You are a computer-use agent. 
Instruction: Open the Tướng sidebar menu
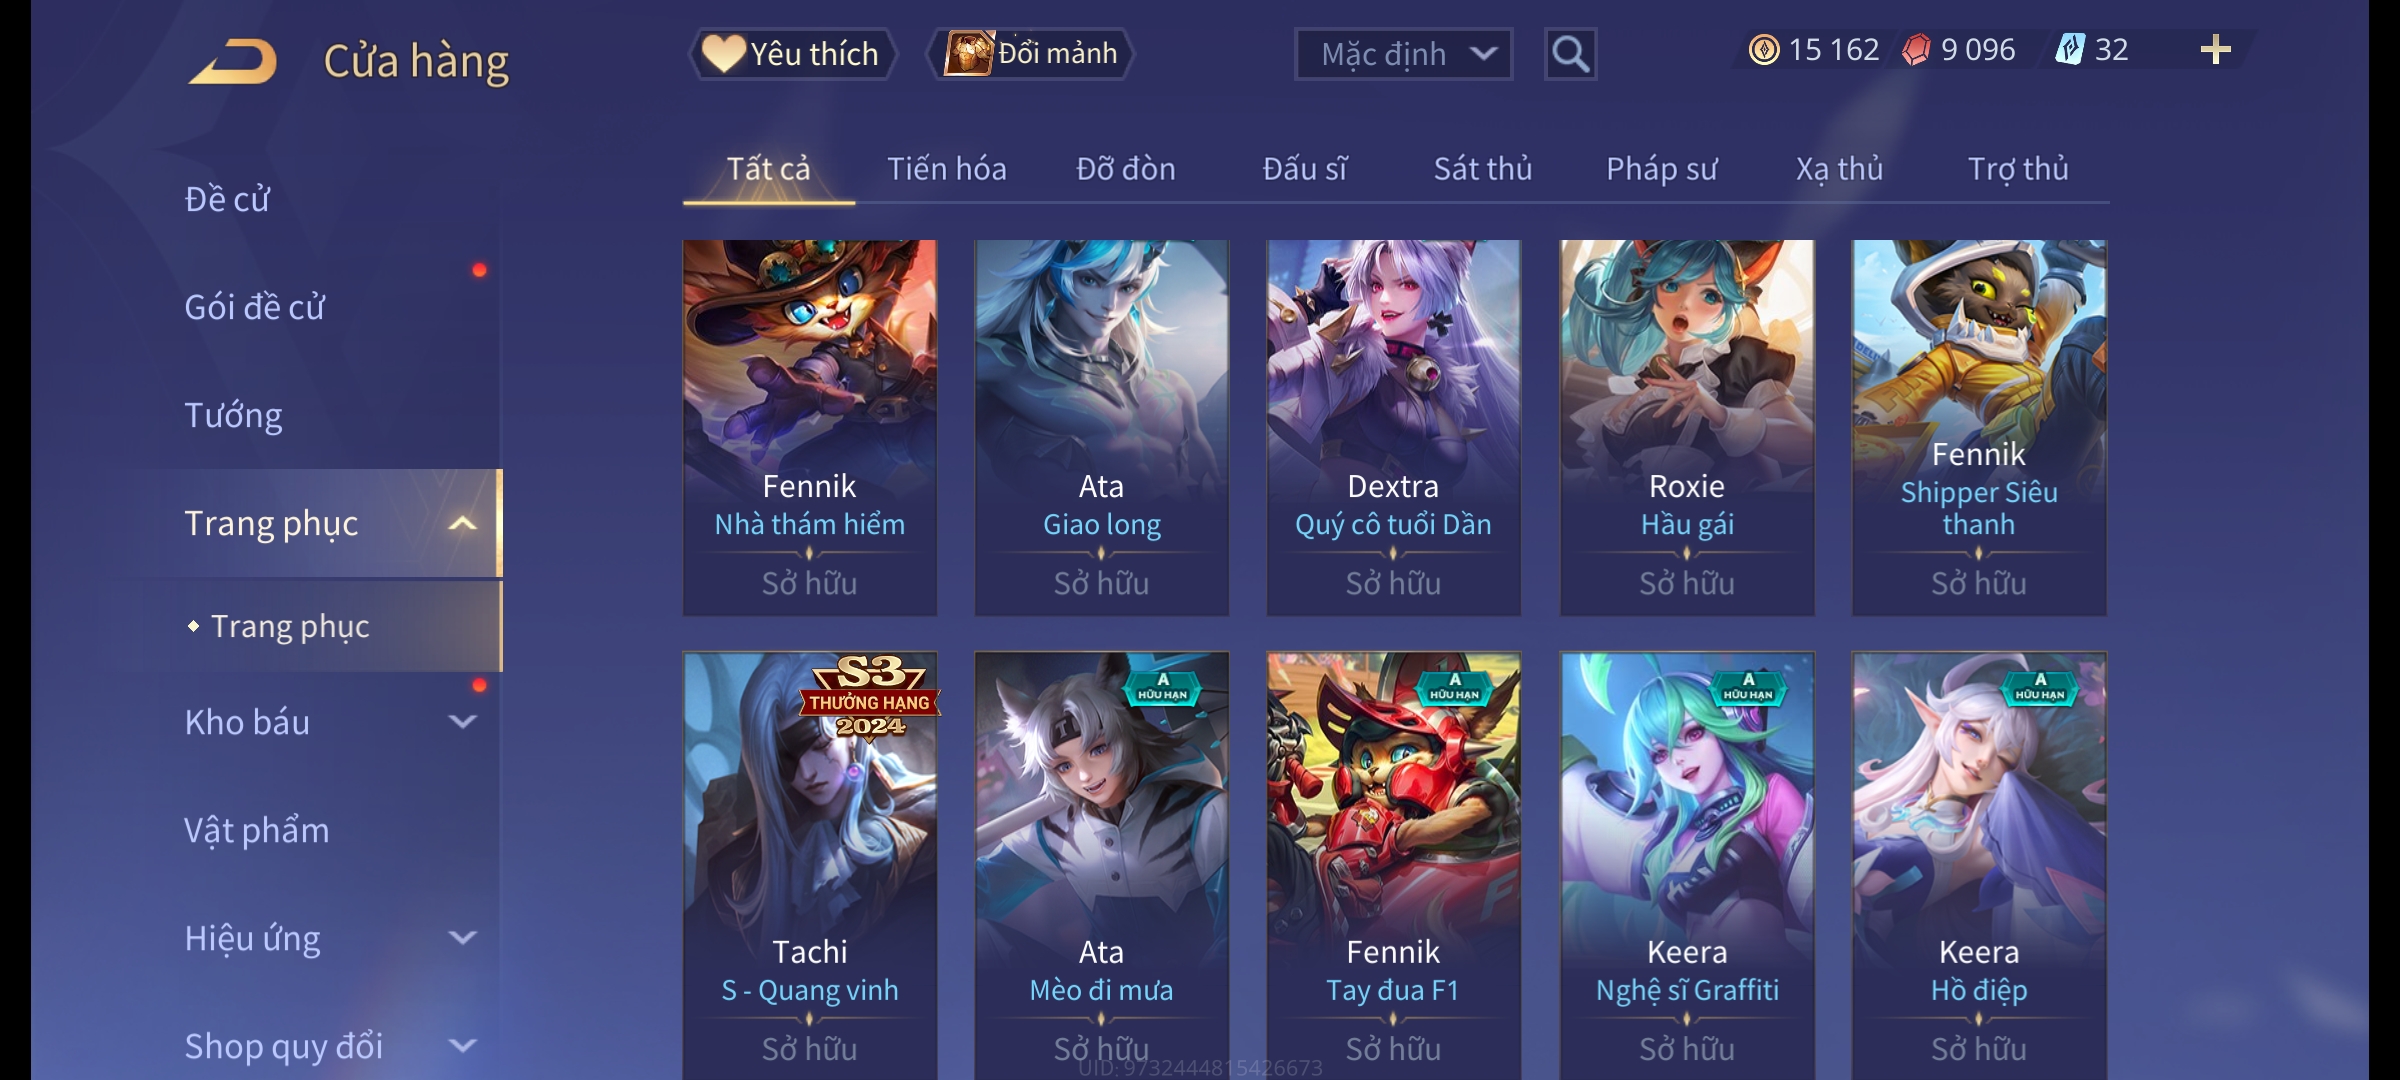coord(233,415)
